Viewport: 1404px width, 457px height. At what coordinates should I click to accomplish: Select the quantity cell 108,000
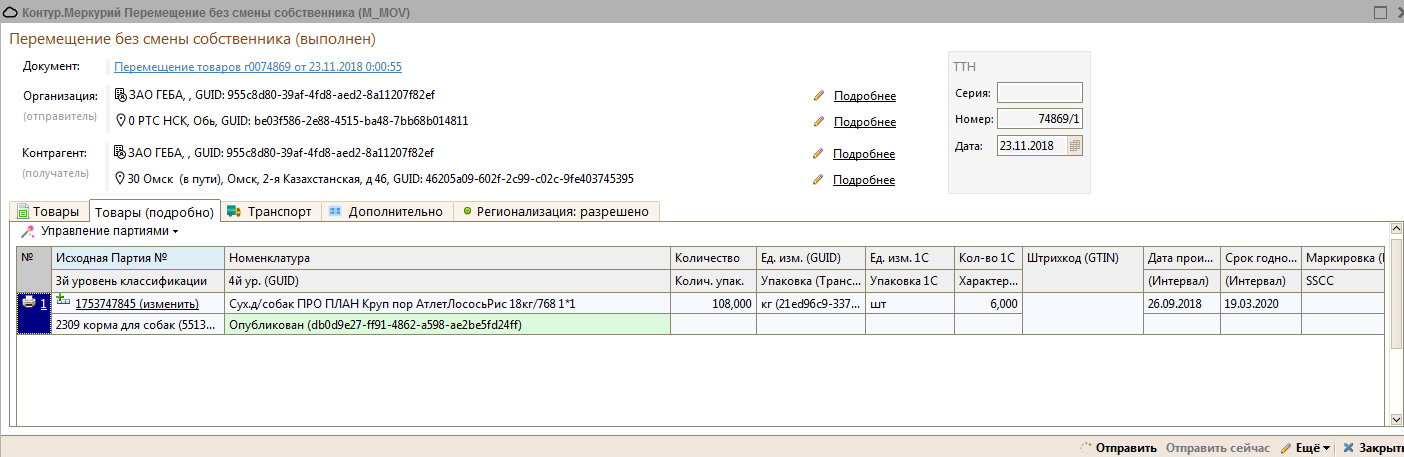(713, 303)
